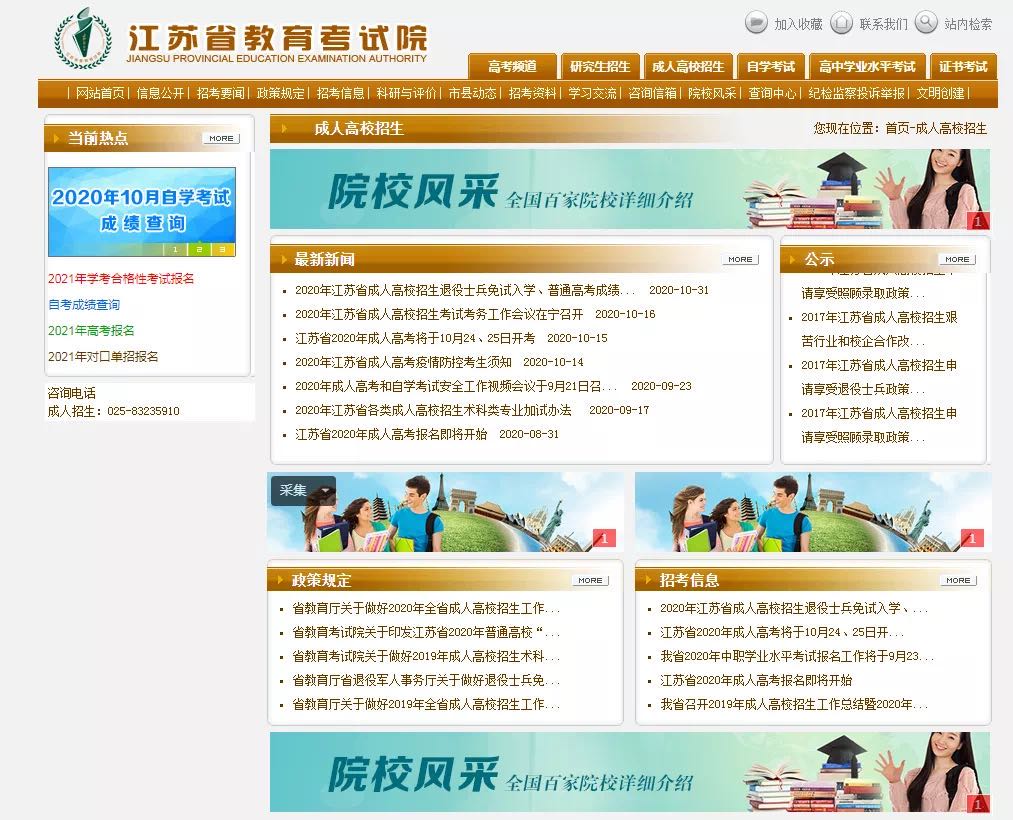Screen dimensions: 1013x820
Task: Open policy 省教育厅关于做好2019年全省成人高校招生工作
Action: 426,704
